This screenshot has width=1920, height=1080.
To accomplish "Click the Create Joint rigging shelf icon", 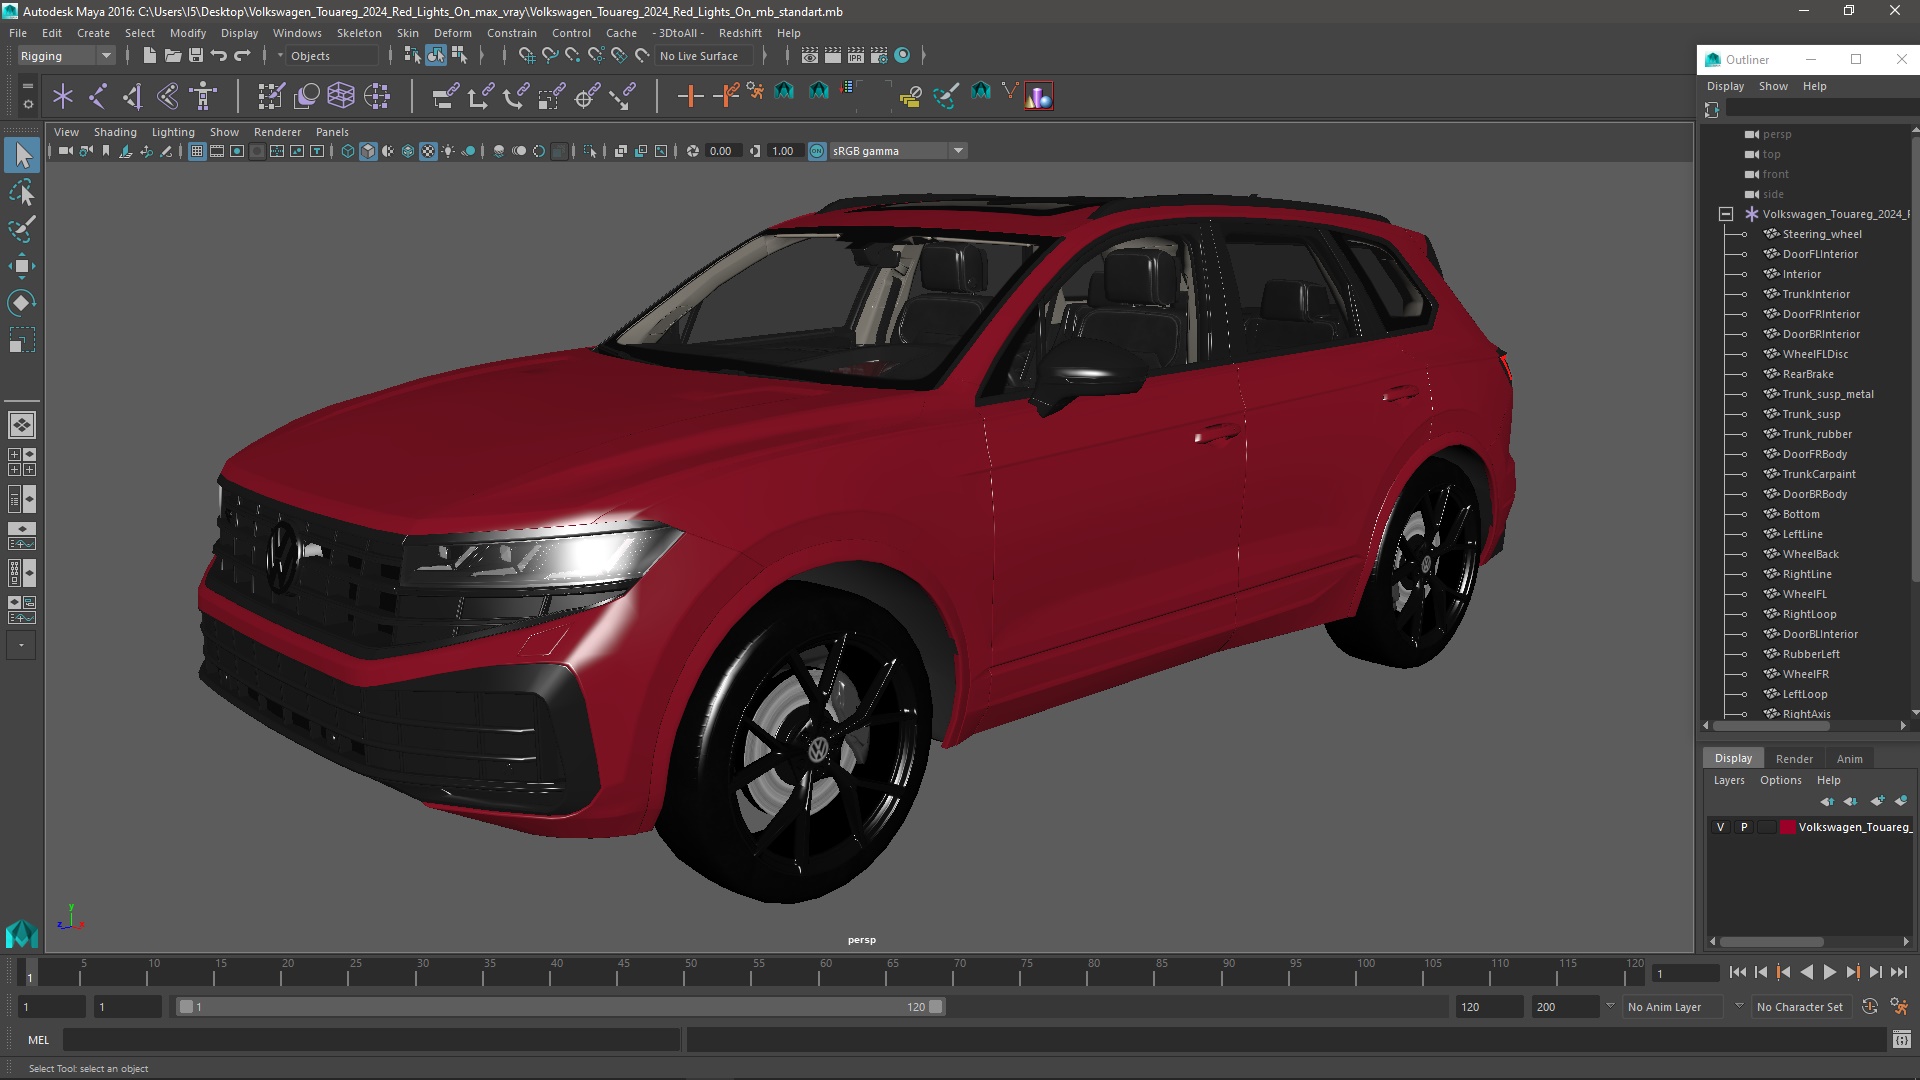I will coord(98,96).
